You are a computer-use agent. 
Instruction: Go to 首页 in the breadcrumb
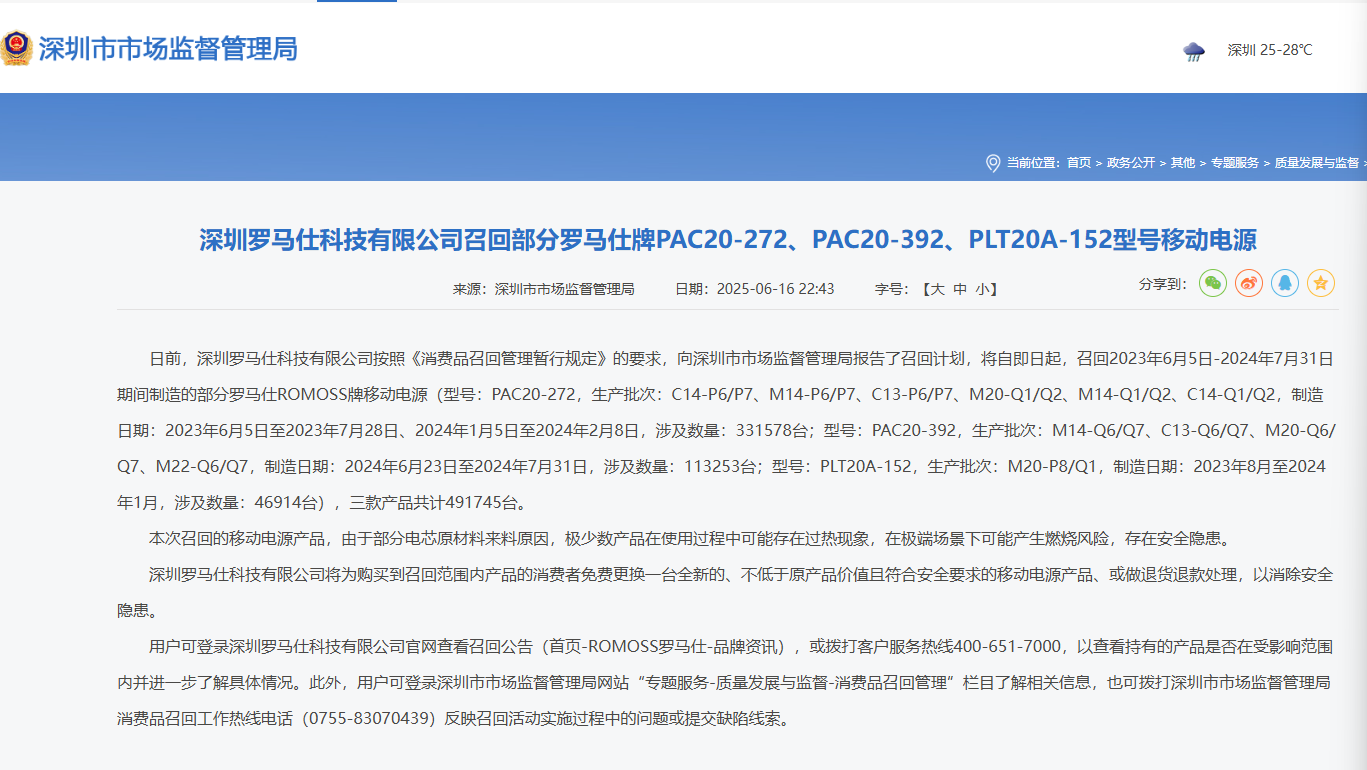click(x=1079, y=163)
